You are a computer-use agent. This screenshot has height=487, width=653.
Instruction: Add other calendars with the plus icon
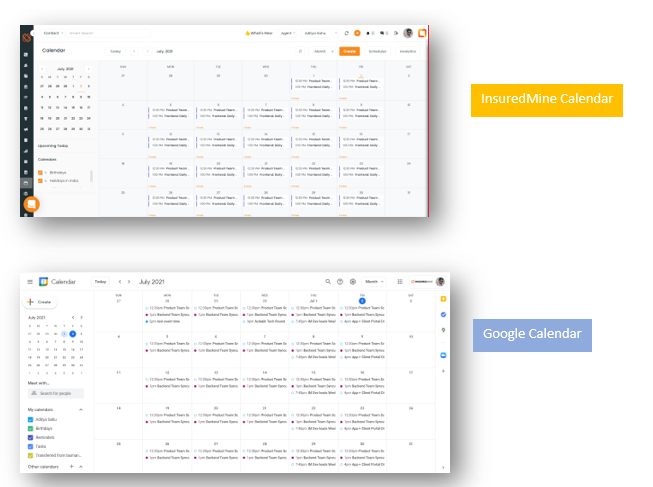click(72, 466)
